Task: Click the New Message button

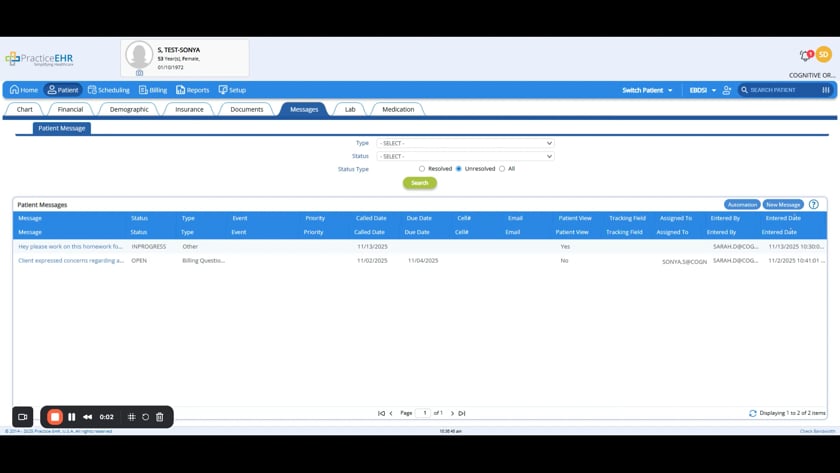Action: [x=783, y=205]
